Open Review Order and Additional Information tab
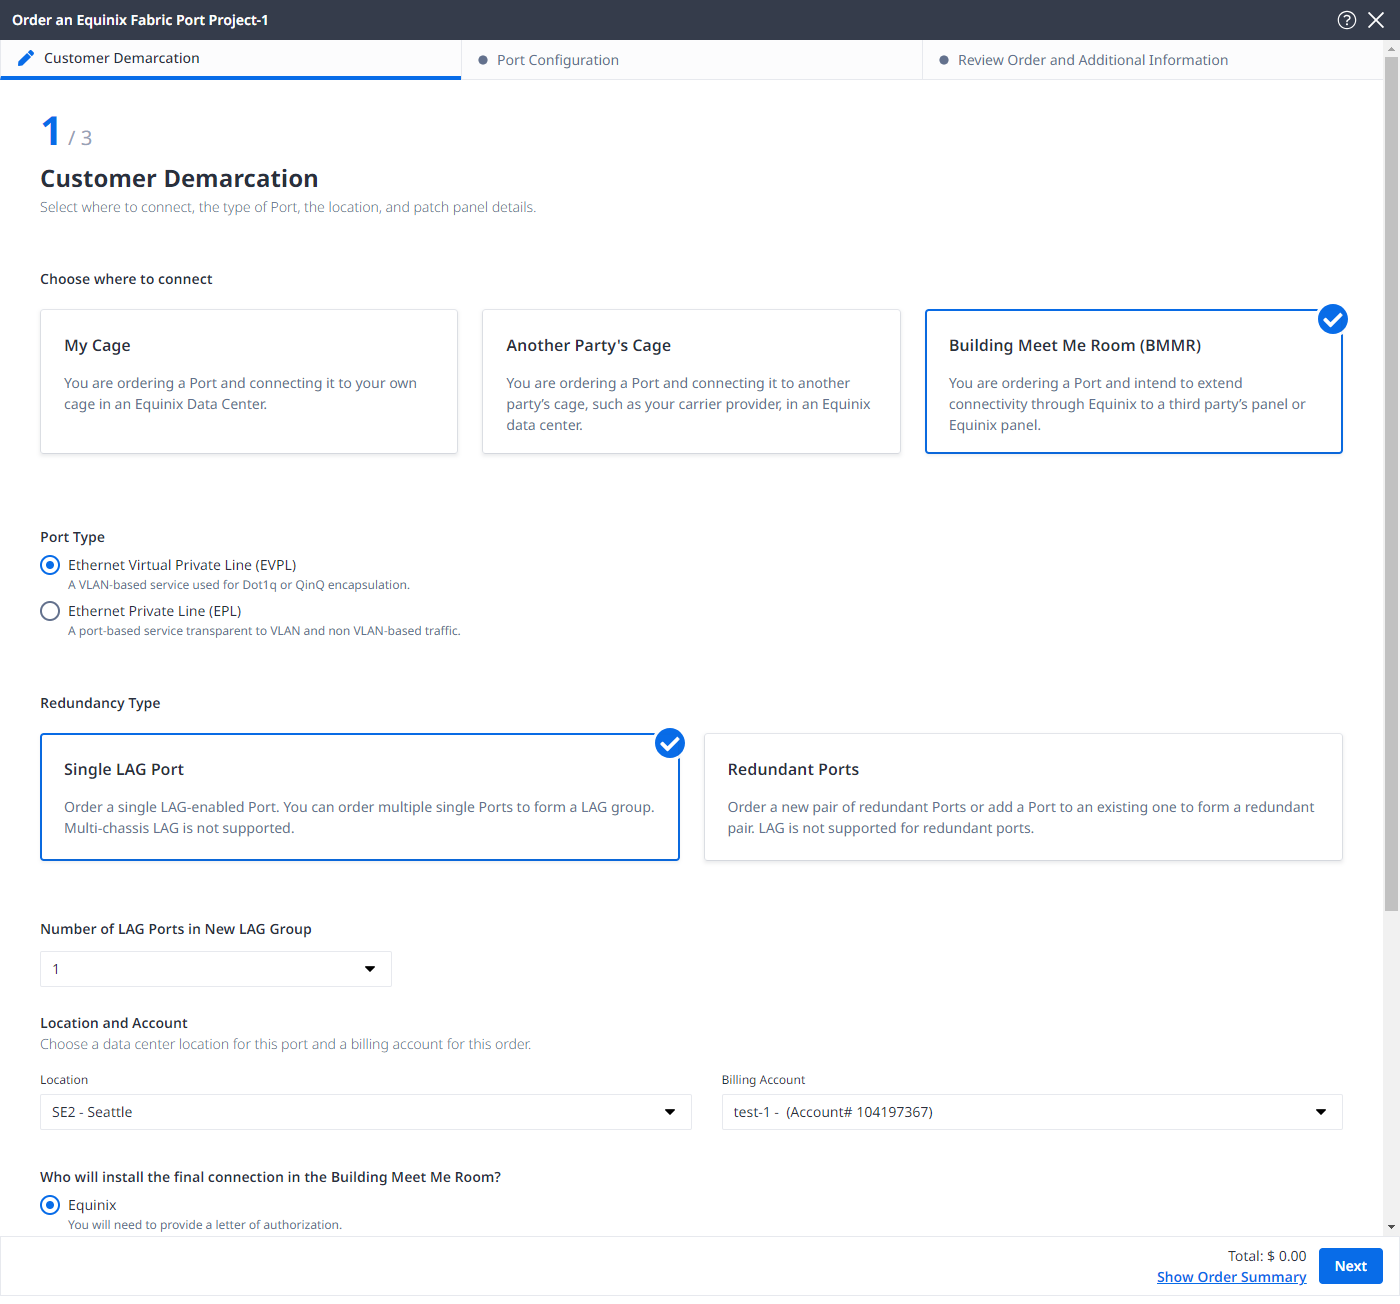 (1152, 60)
